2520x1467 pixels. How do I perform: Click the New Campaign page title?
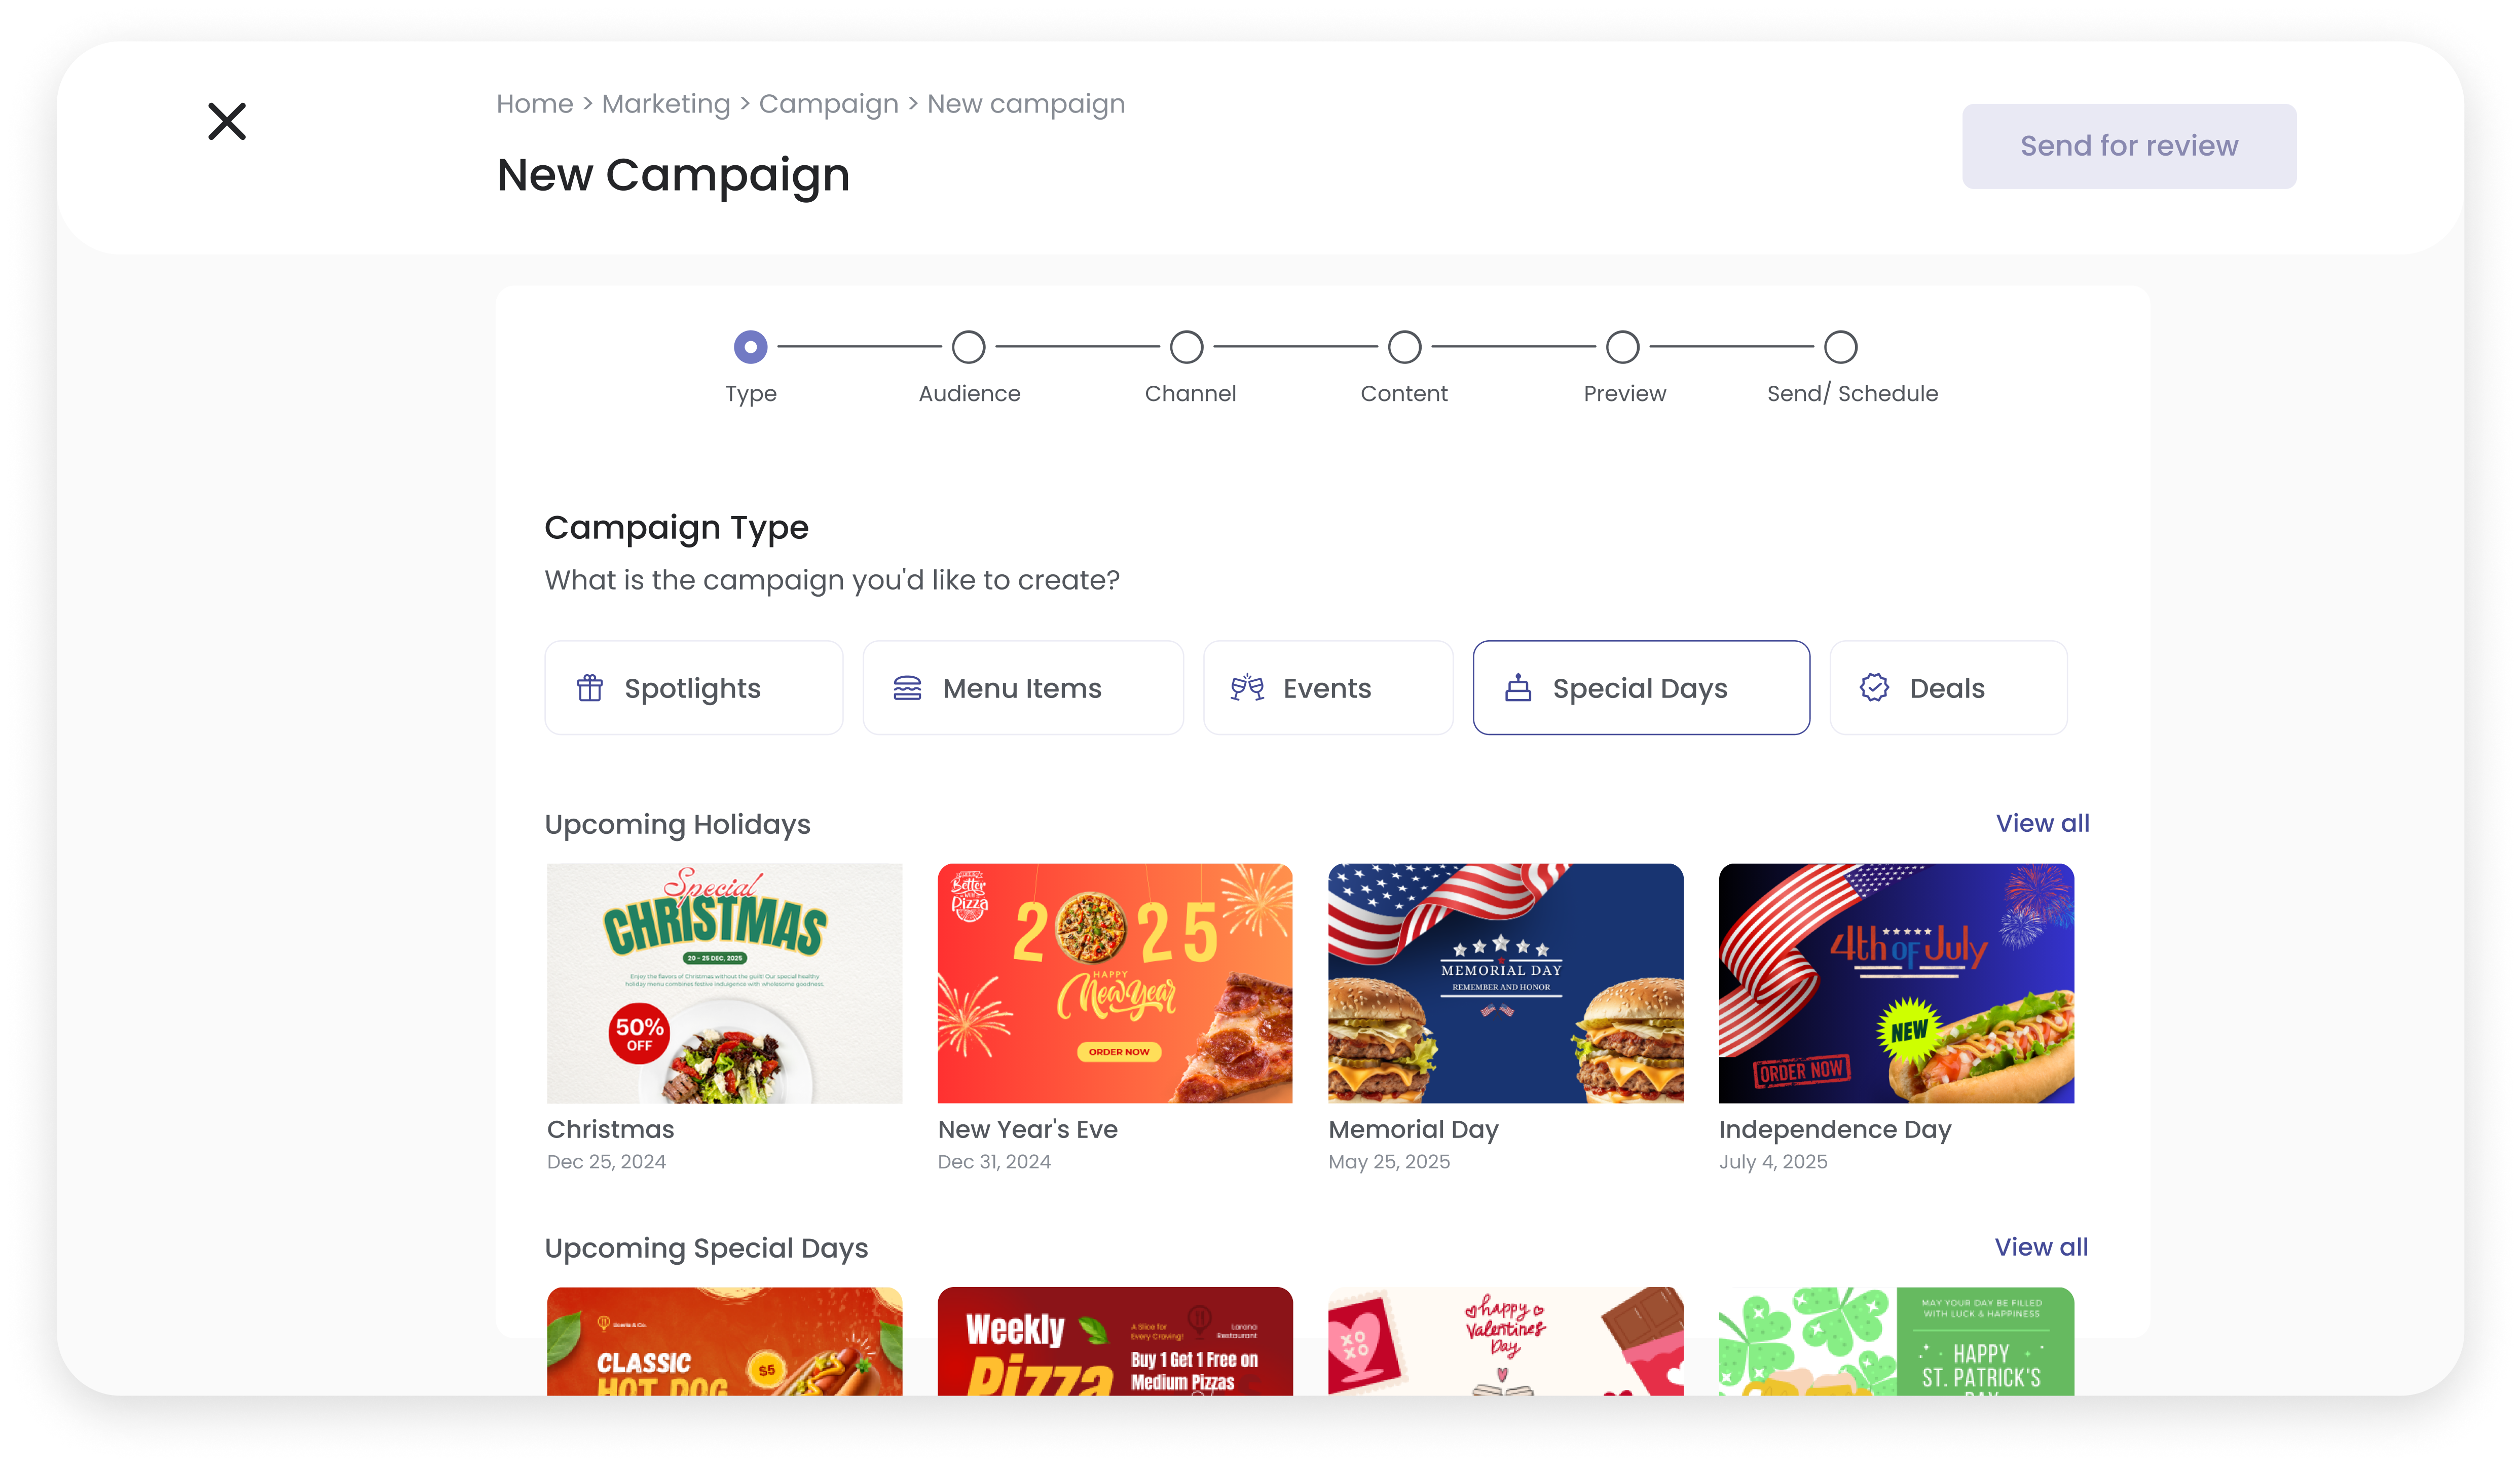[673, 176]
